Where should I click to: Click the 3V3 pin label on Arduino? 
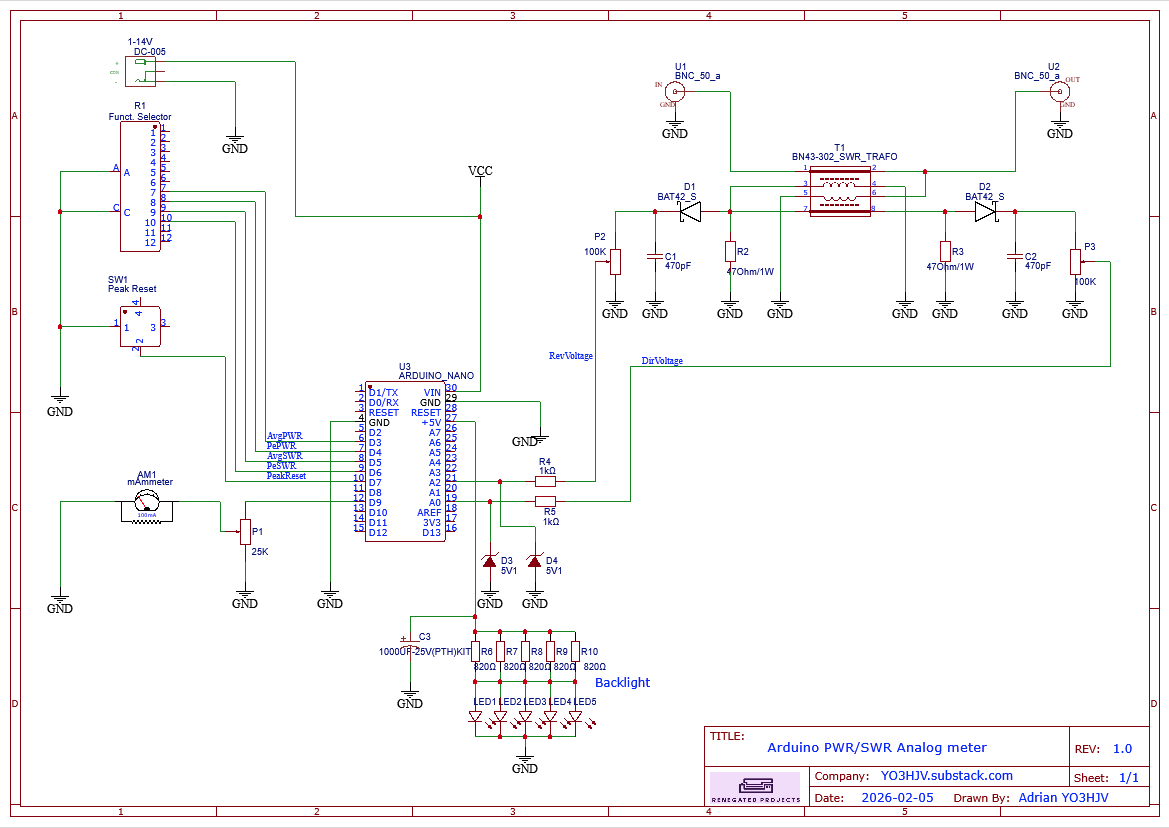(432, 522)
